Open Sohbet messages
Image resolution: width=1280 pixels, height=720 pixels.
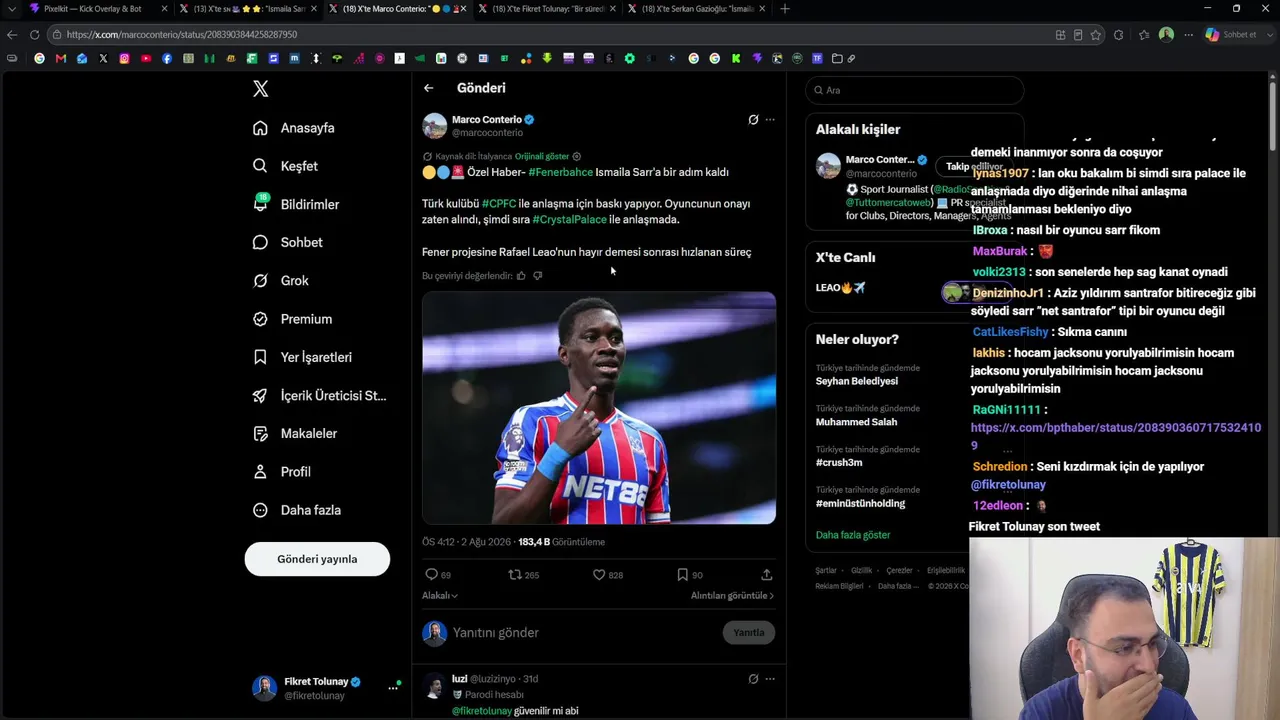[287, 242]
